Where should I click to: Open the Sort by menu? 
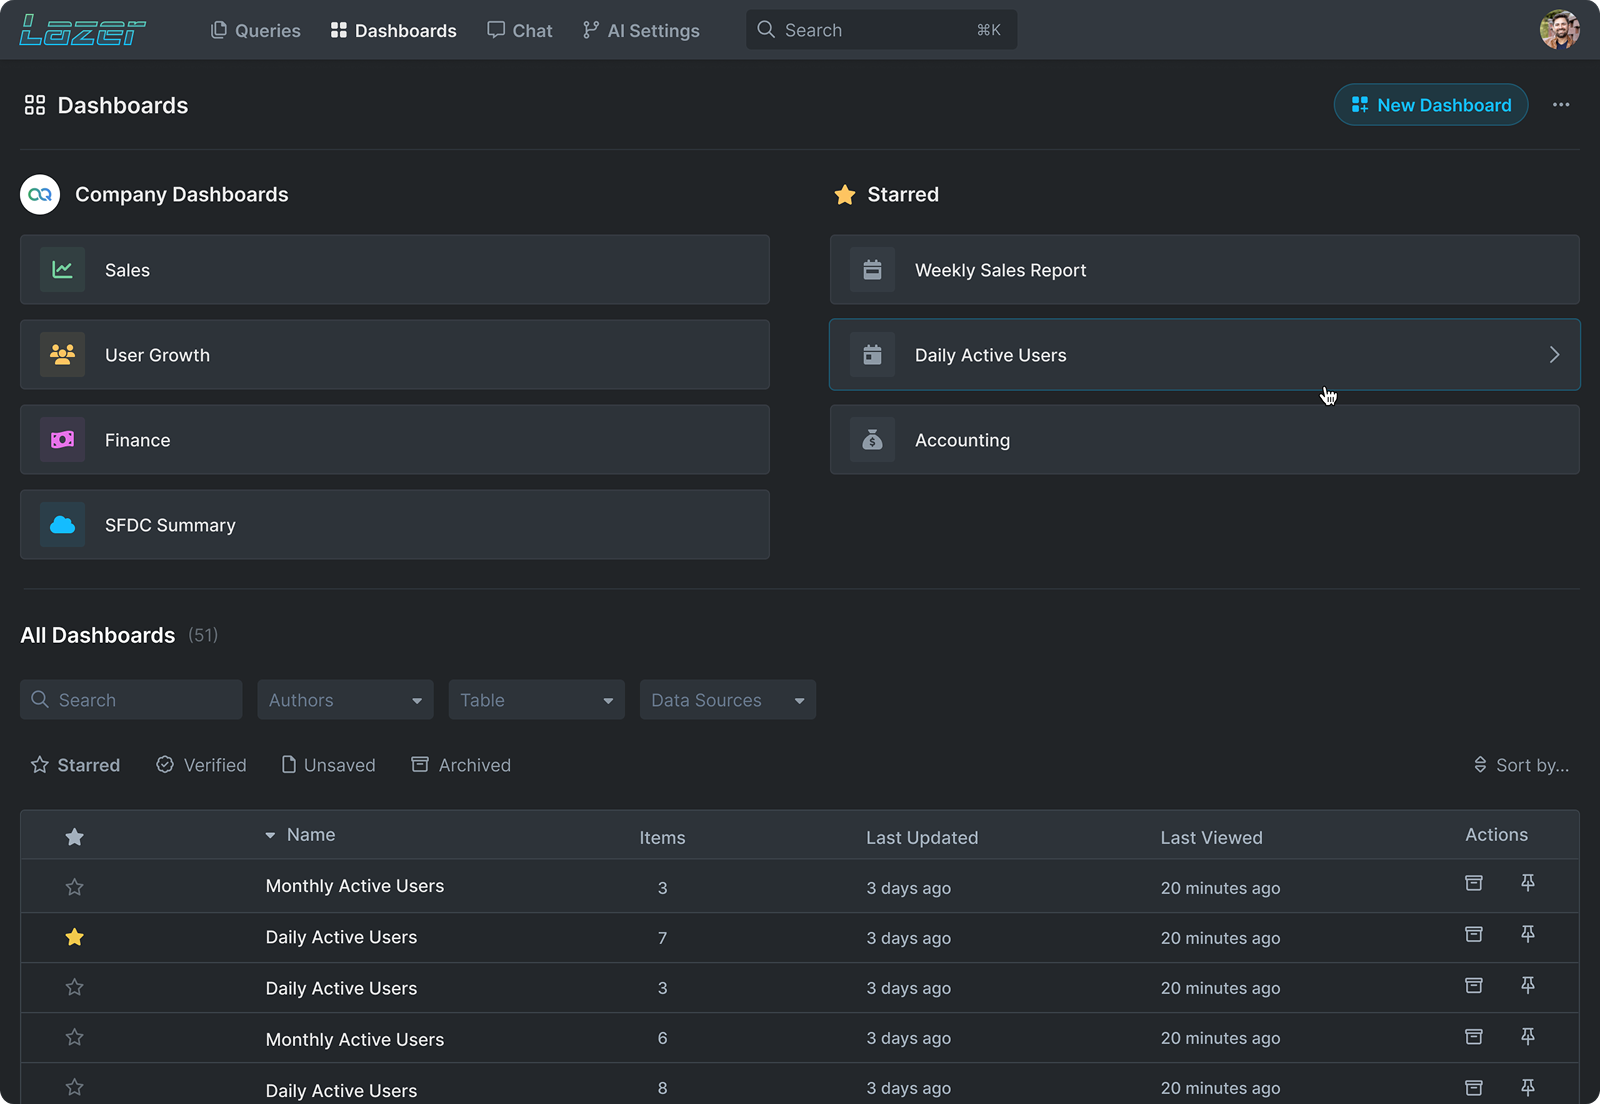click(x=1521, y=765)
